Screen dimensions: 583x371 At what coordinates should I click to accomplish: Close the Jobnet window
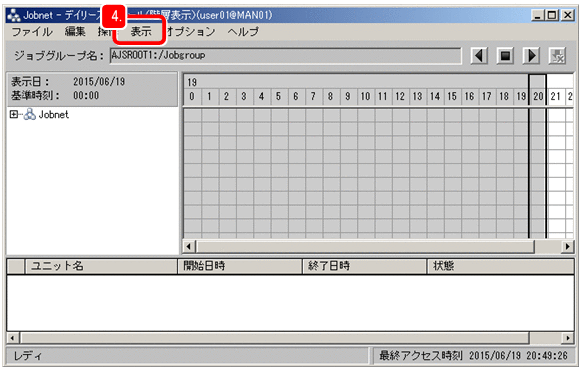568,15
